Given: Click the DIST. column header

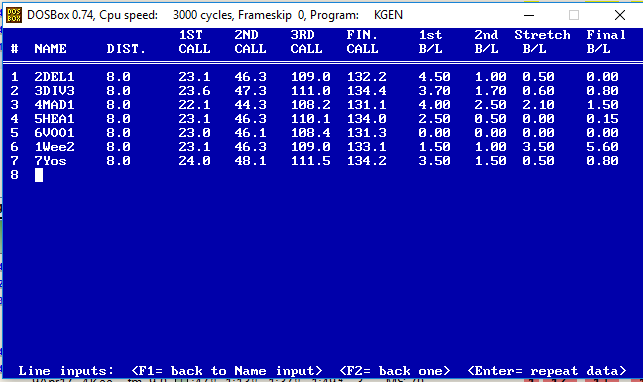Looking at the screenshot, I should tap(126, 49).
